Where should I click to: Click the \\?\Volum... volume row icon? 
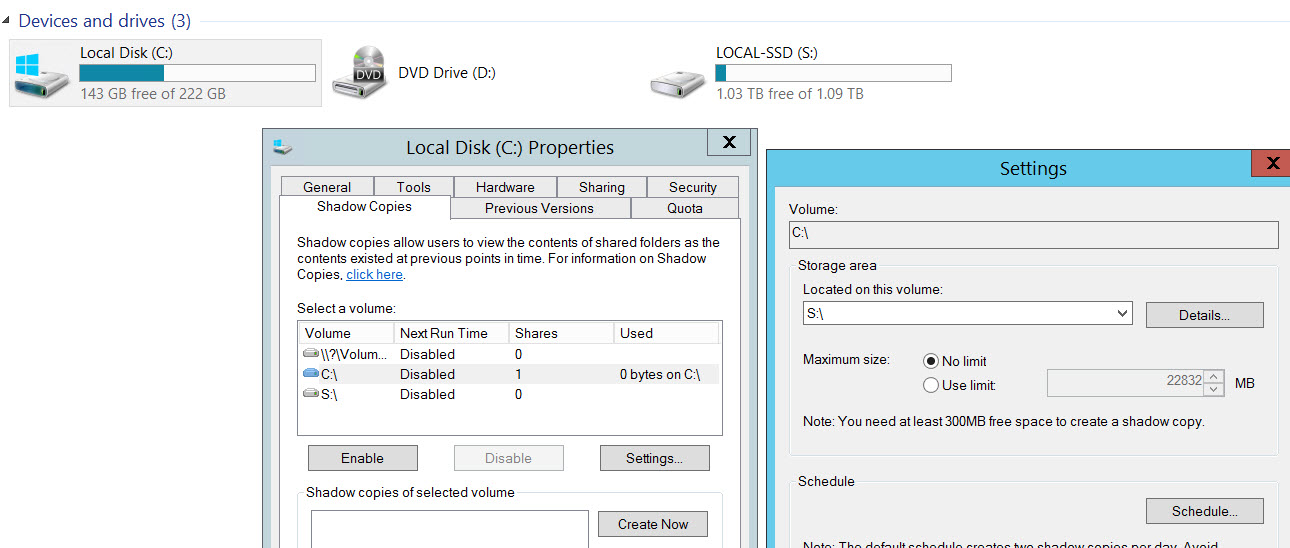[x=311, y=354]
